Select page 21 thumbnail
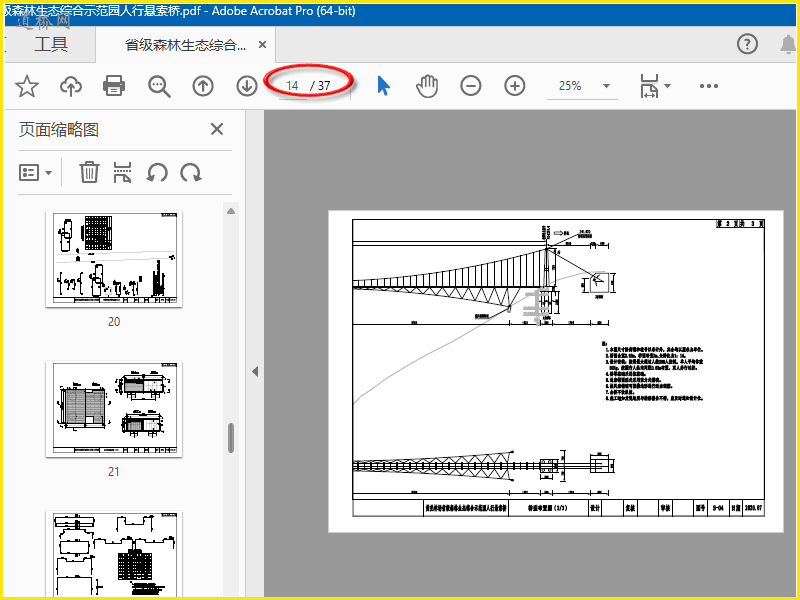800x600 pixels. tap(114, 409)
